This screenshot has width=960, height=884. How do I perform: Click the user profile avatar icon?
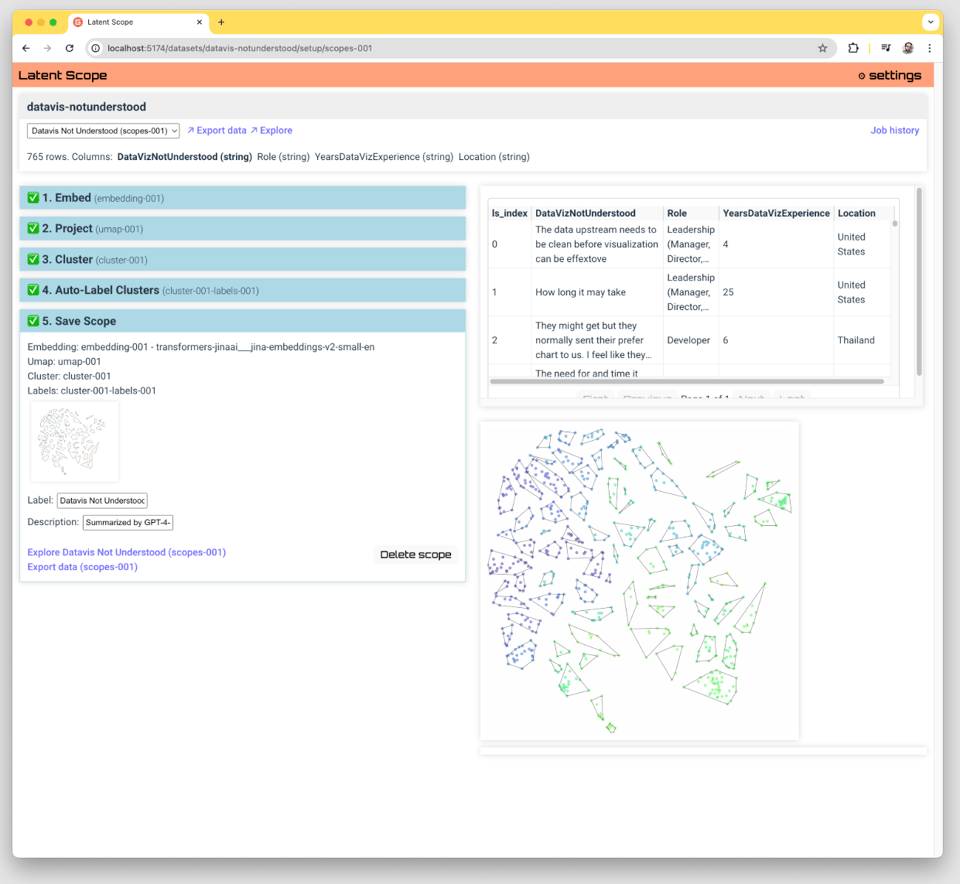click(x=908, y=48)
